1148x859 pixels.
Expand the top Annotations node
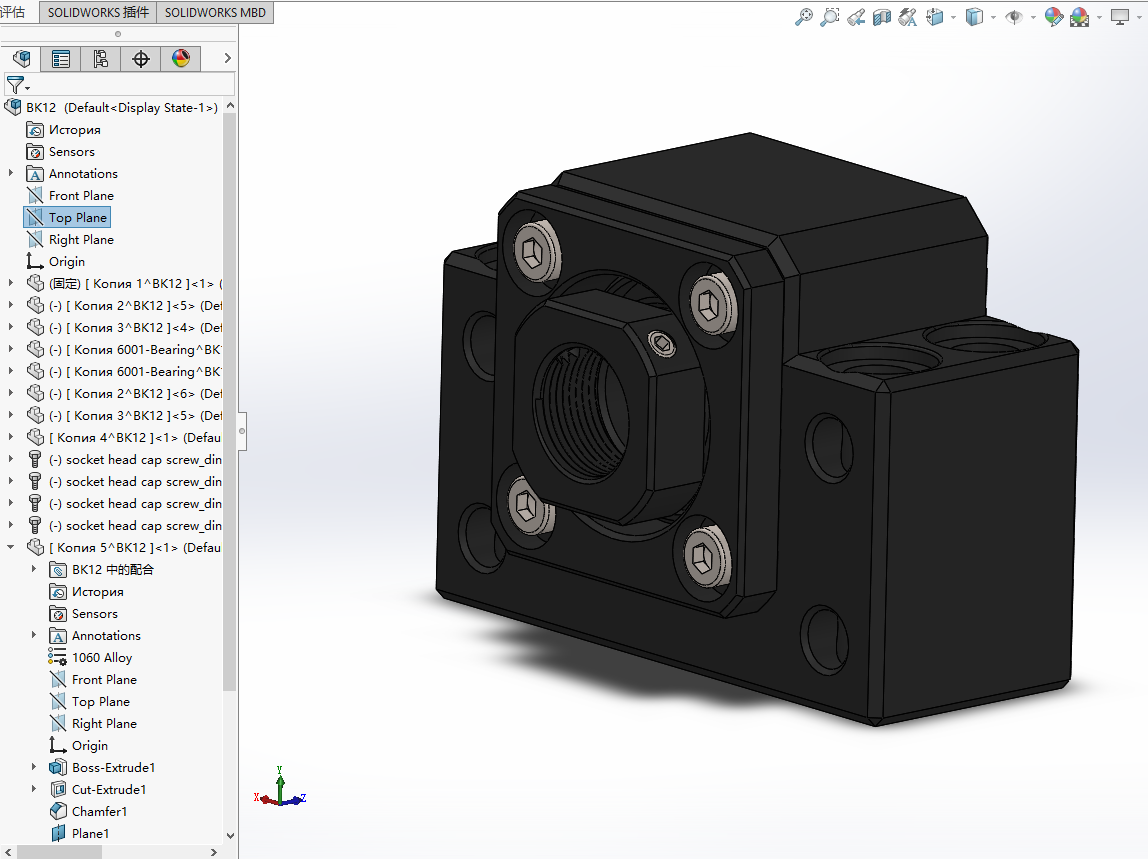[x=10, y=174]
